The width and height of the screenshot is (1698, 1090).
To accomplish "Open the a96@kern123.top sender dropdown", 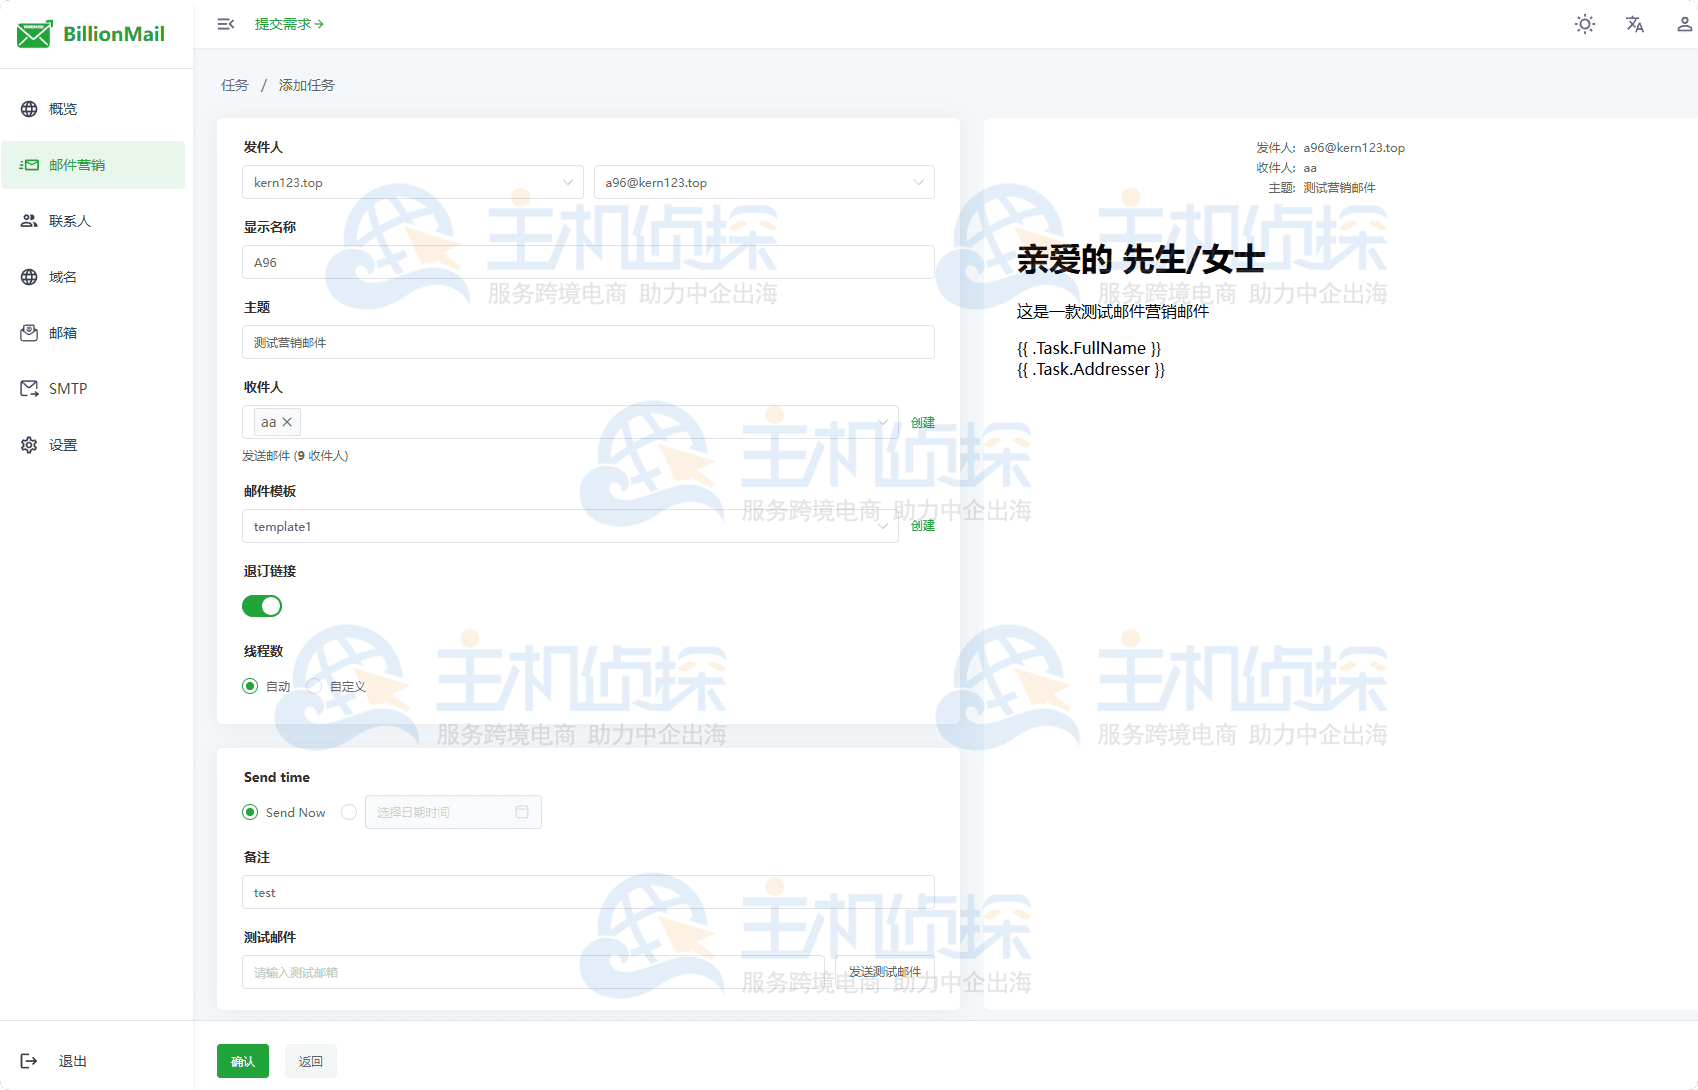I will pos(764,182).
